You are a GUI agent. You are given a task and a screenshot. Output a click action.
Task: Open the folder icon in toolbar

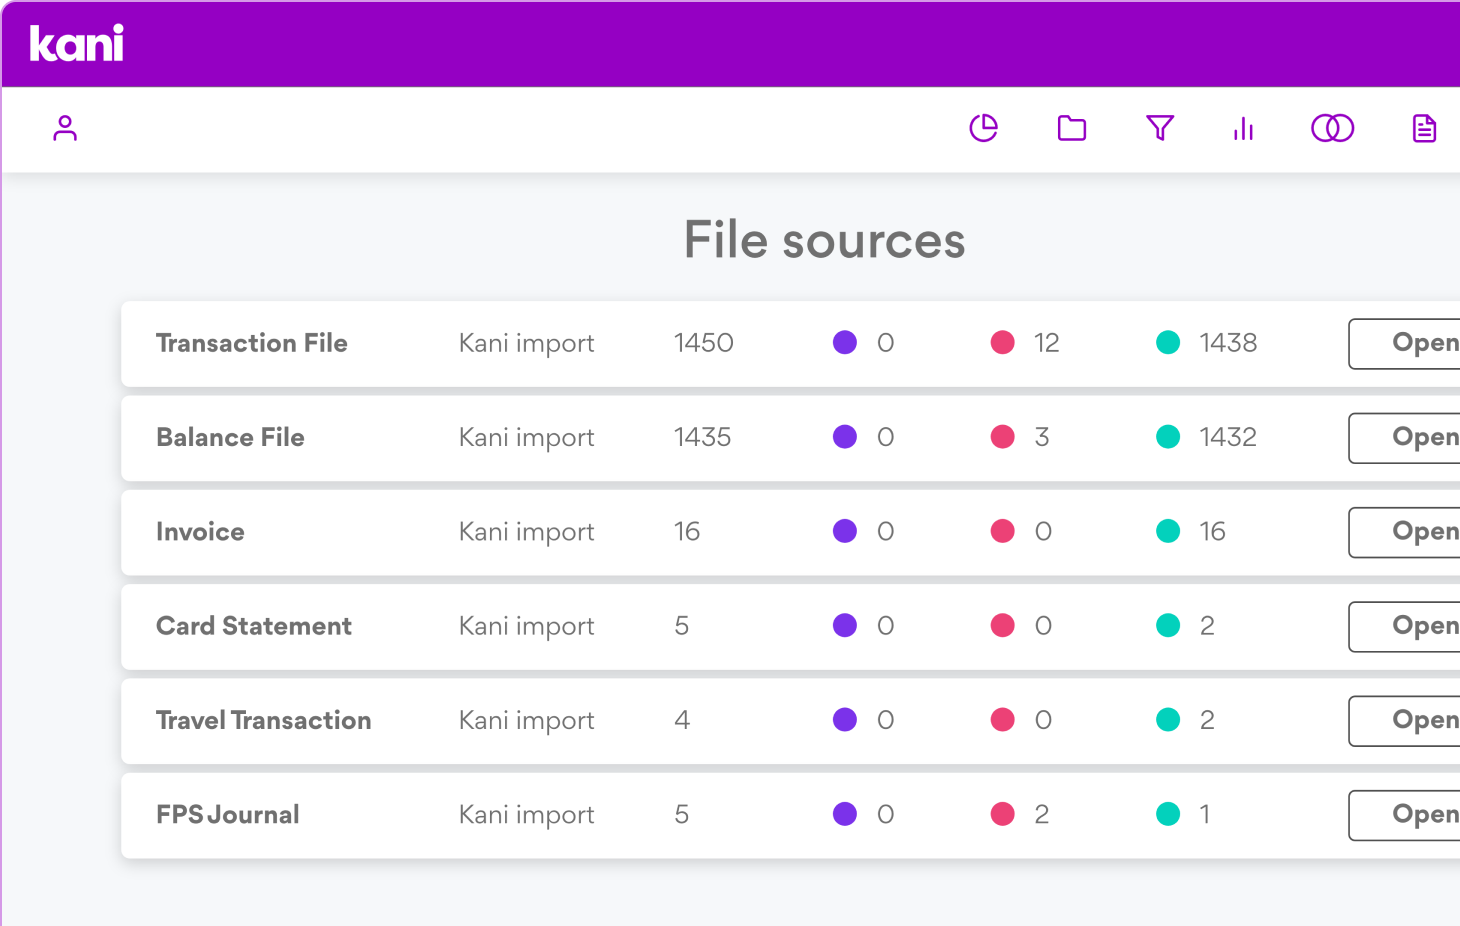[1071, 128]
